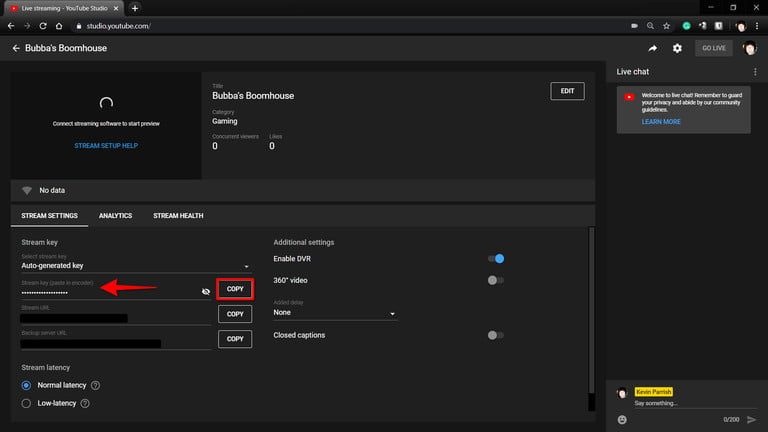The height and width of the screenshot is (432, 768).
Task: Click the share stream arrow icon
Action: (x=653, y=48)
